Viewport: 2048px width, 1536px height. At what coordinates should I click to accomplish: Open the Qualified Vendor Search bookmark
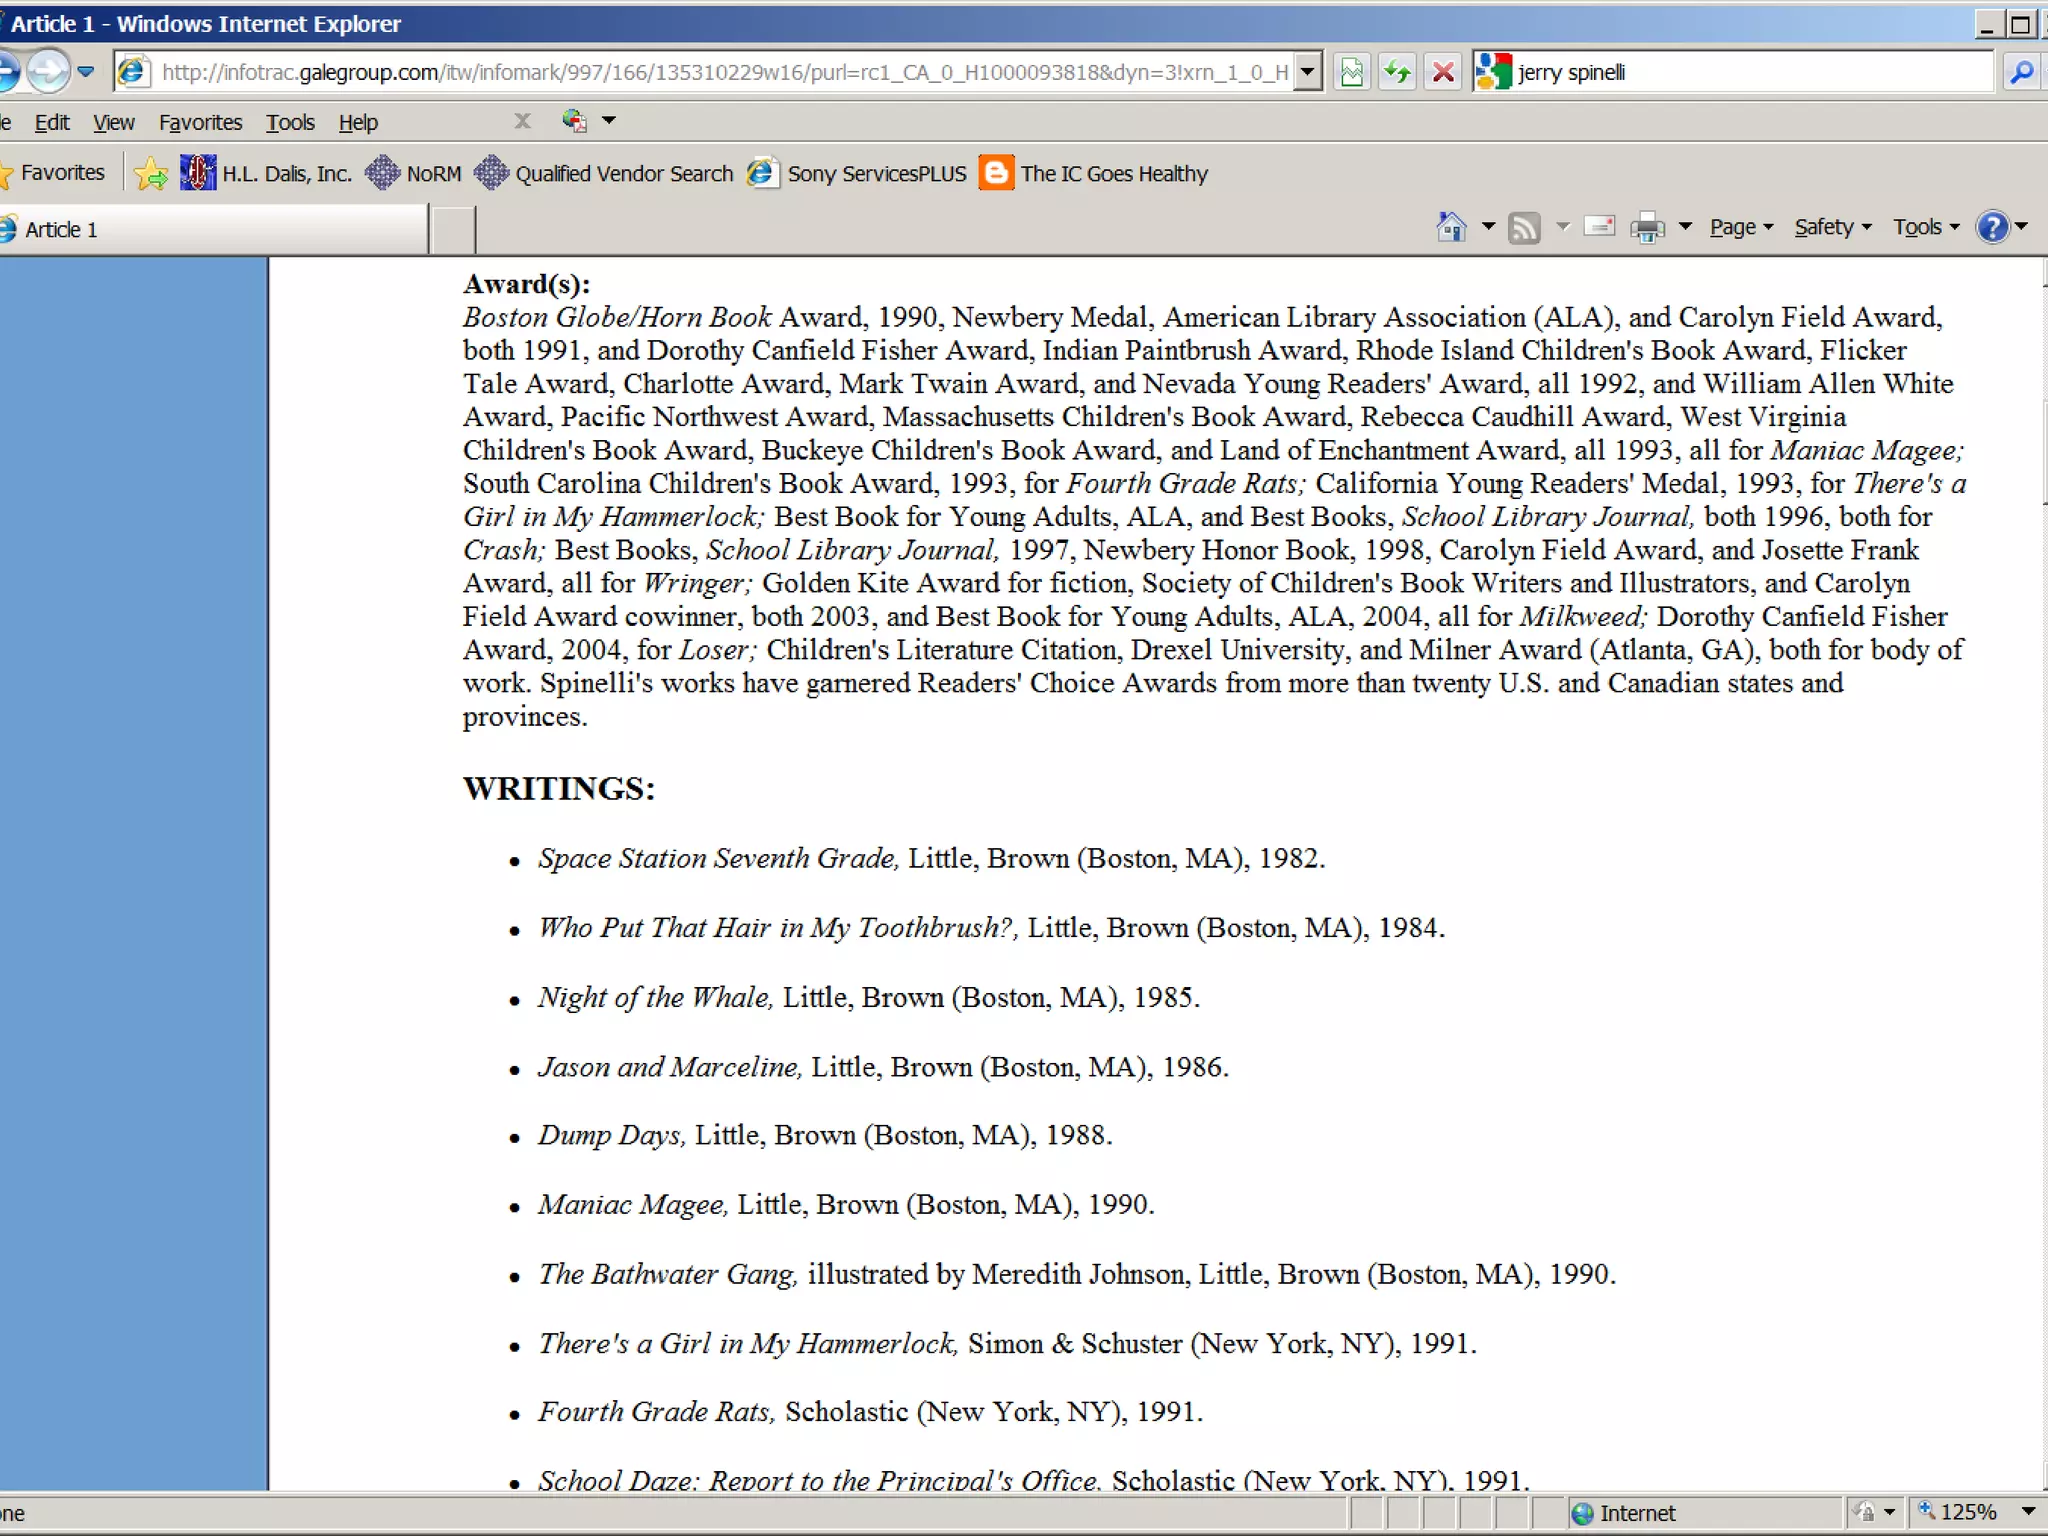tap(623, 174)
